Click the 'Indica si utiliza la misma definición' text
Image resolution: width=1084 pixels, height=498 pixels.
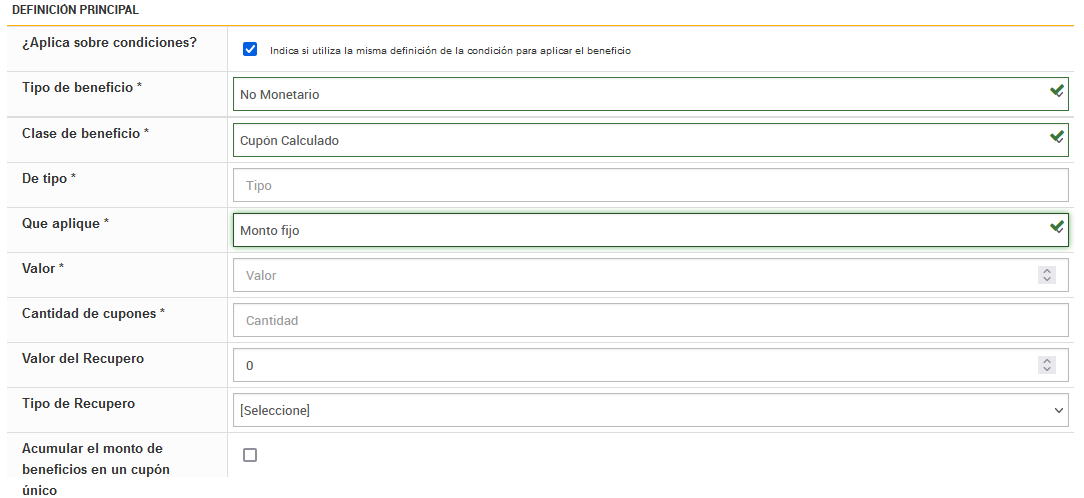click(450, 50)
